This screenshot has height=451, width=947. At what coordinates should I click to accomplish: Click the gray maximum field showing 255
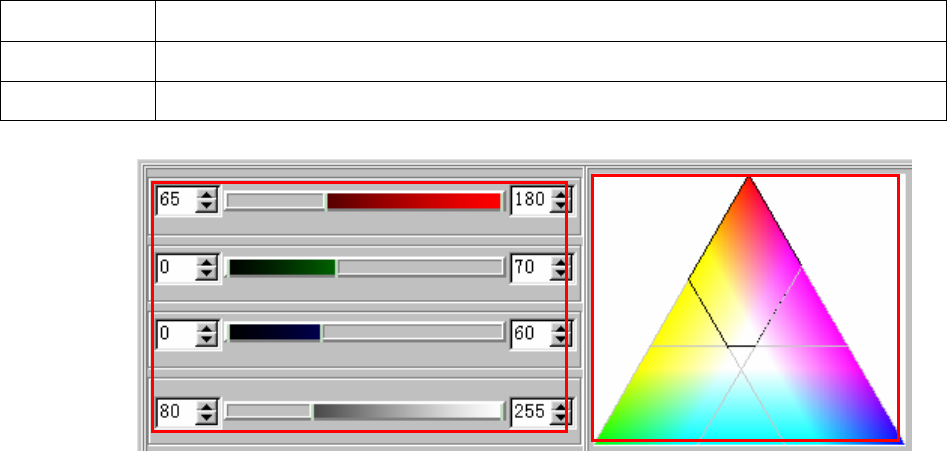530,412
